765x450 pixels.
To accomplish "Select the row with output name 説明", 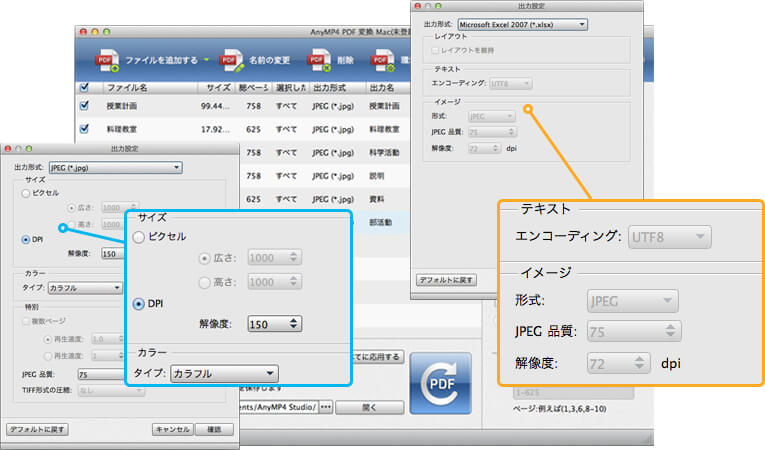I will (377, 176).
